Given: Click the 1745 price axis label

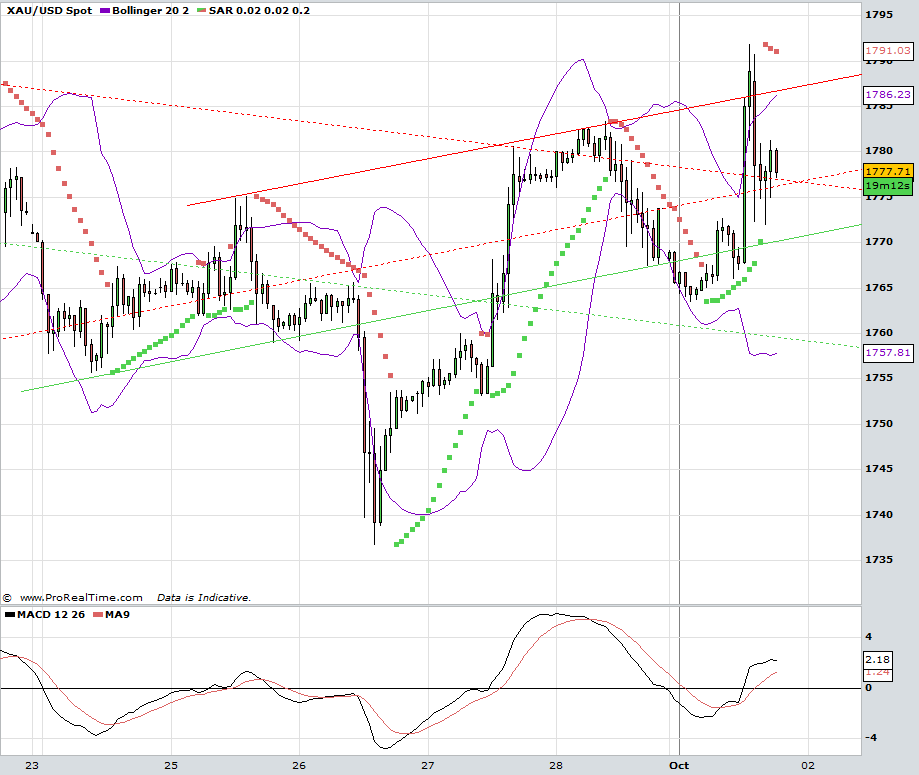Looking at the screenshot, I should click(x=879, y=468).
